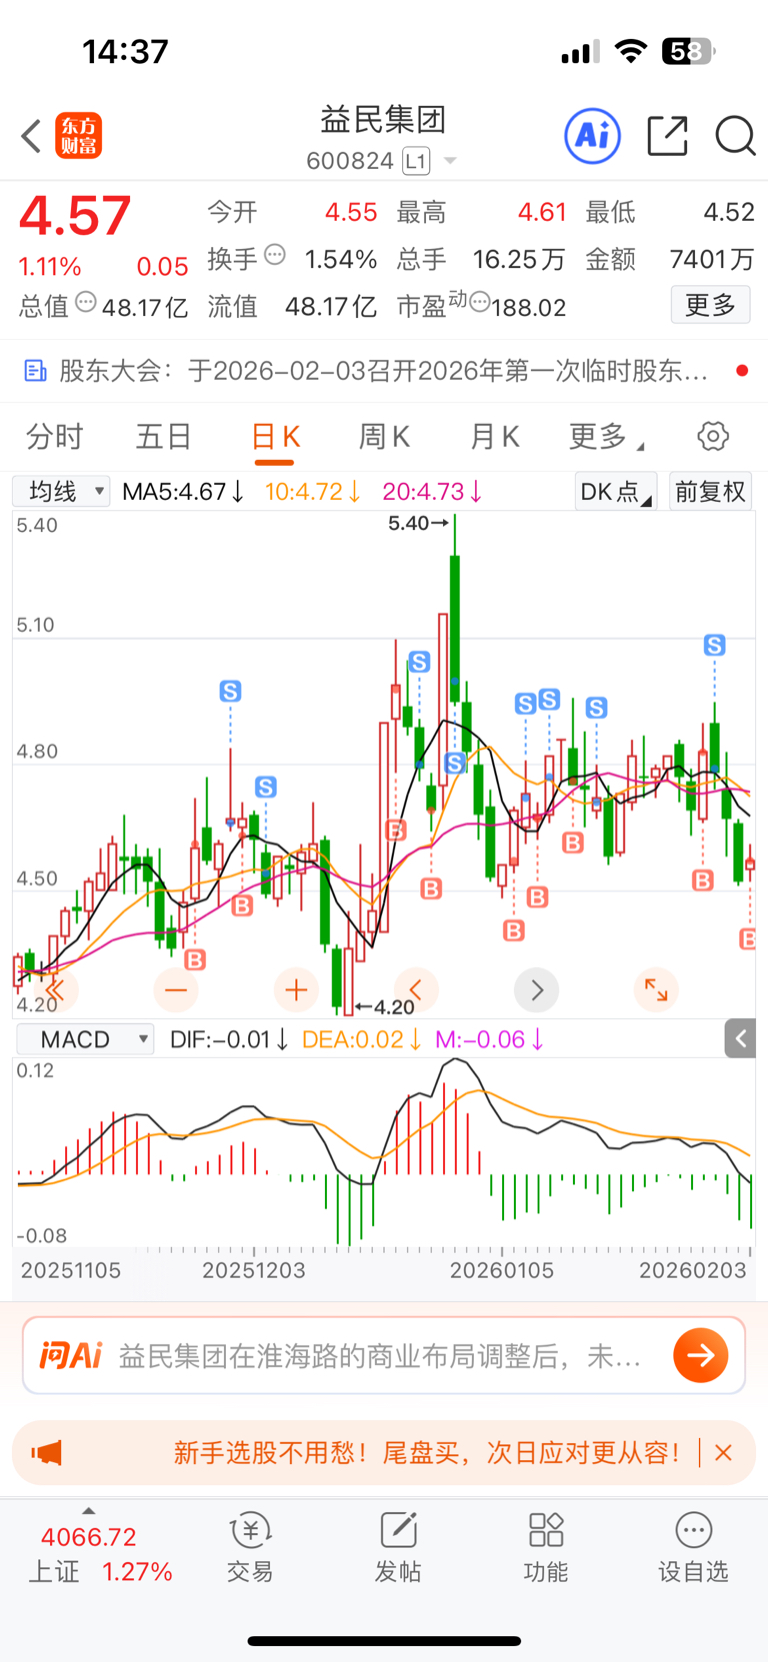Move chart left with orange arrow

point(416,990)
